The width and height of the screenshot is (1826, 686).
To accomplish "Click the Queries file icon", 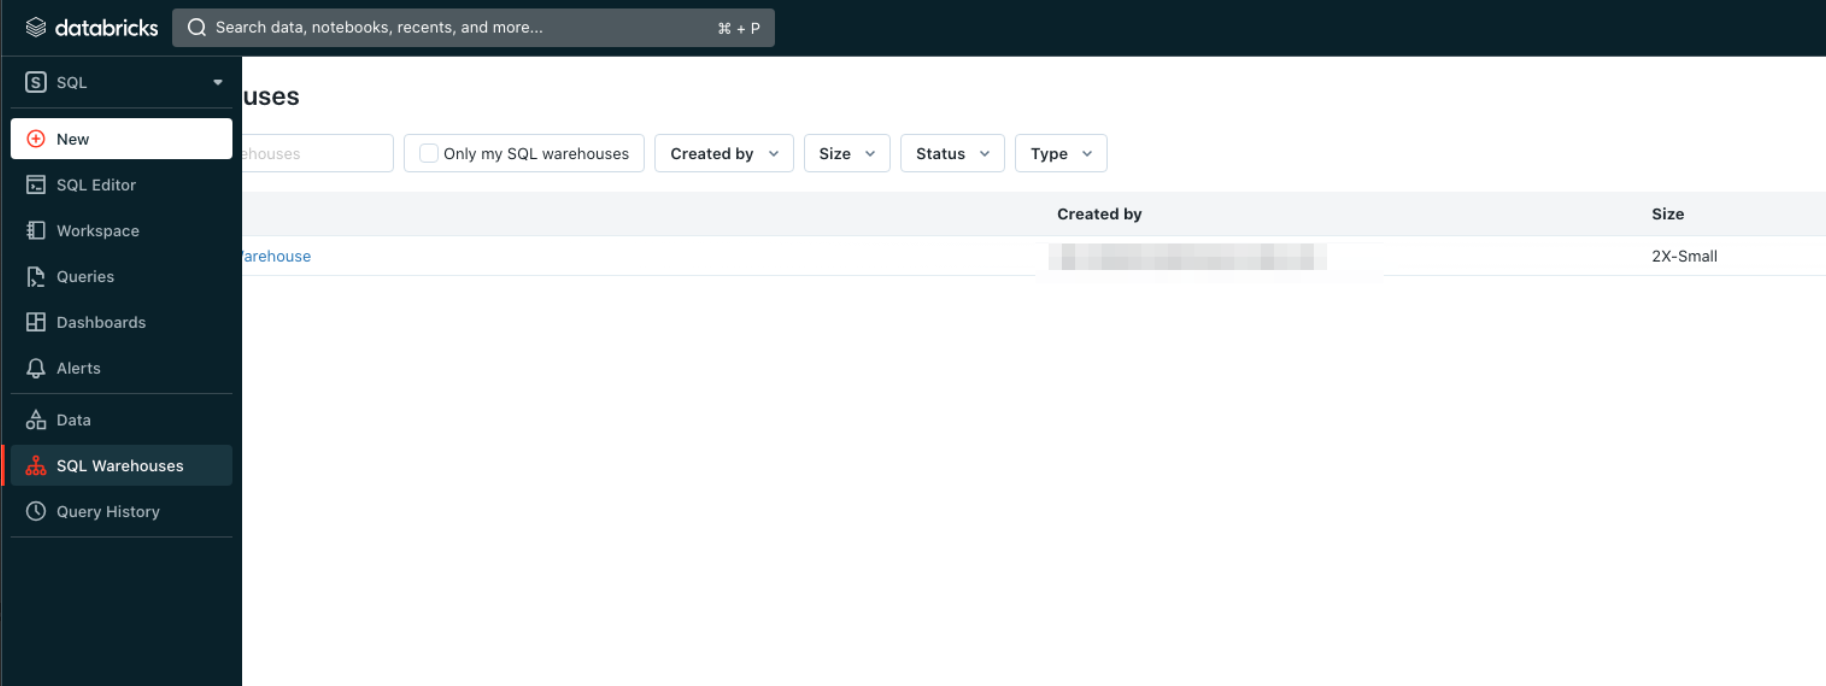I will 36,277.
